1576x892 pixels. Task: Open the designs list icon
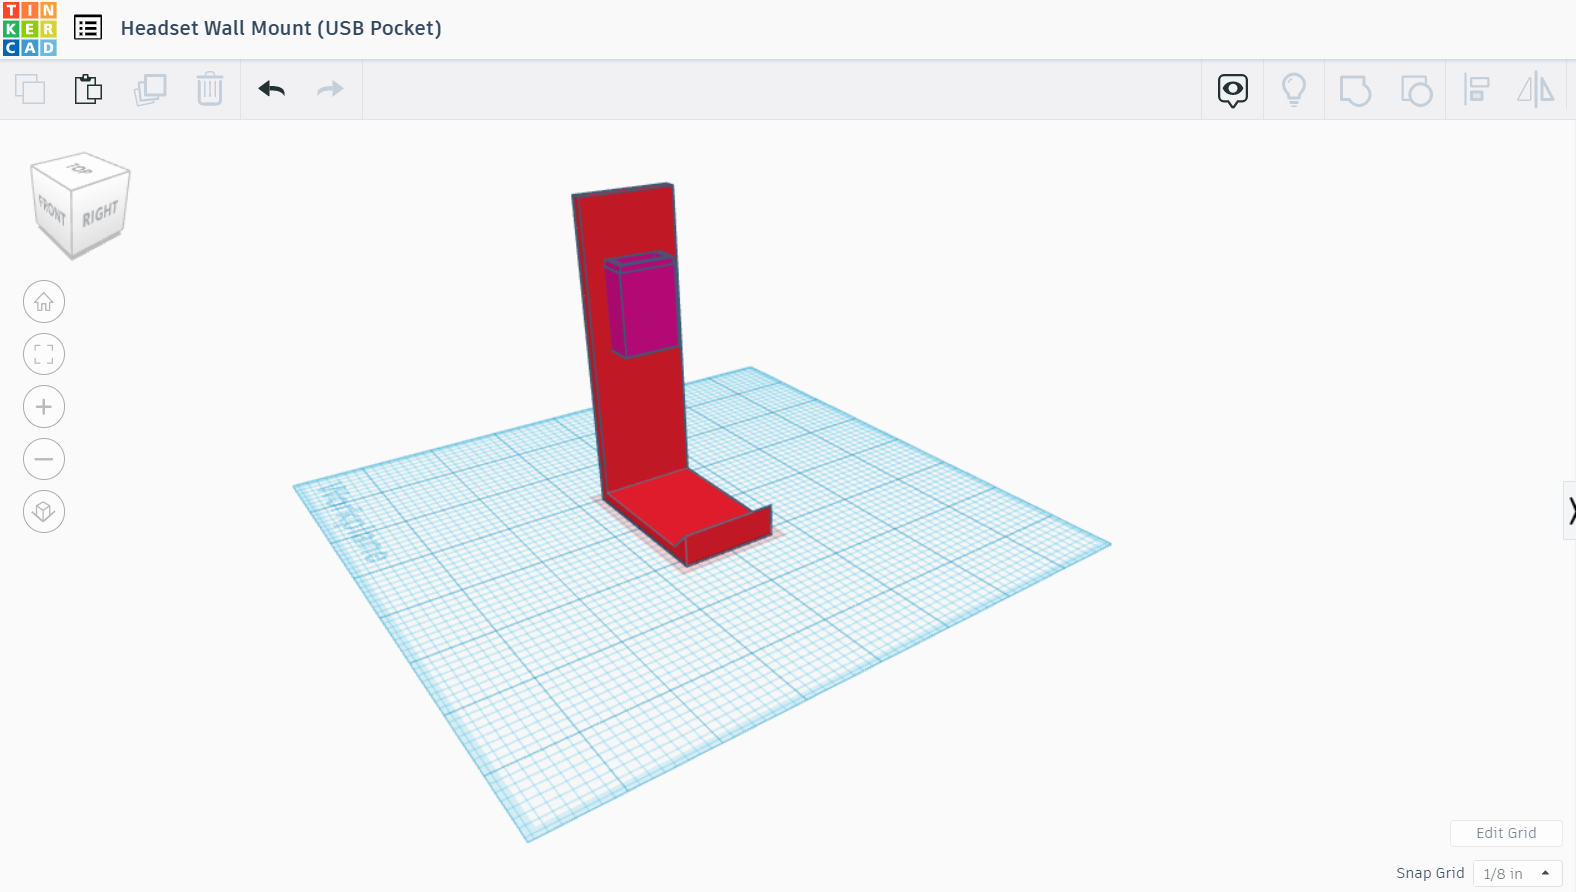[x=88, y=28]
